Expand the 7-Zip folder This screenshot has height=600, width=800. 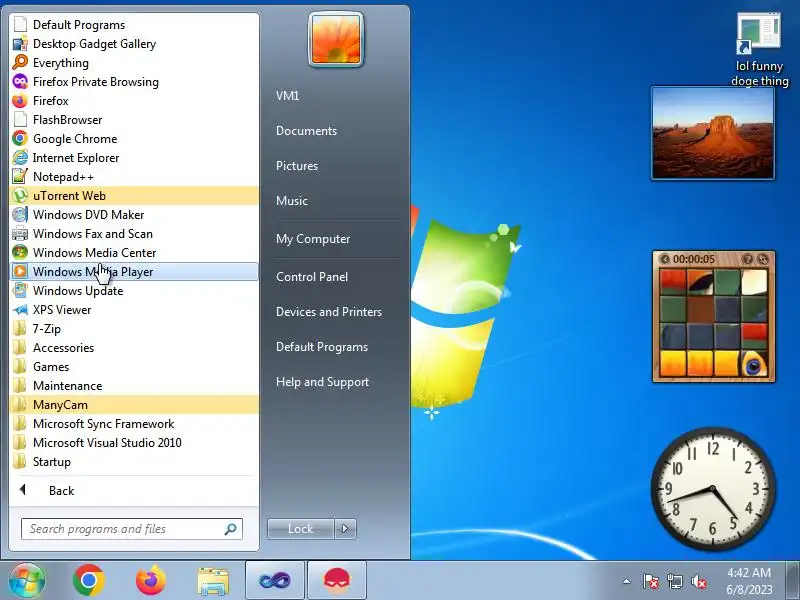[134, 329]
